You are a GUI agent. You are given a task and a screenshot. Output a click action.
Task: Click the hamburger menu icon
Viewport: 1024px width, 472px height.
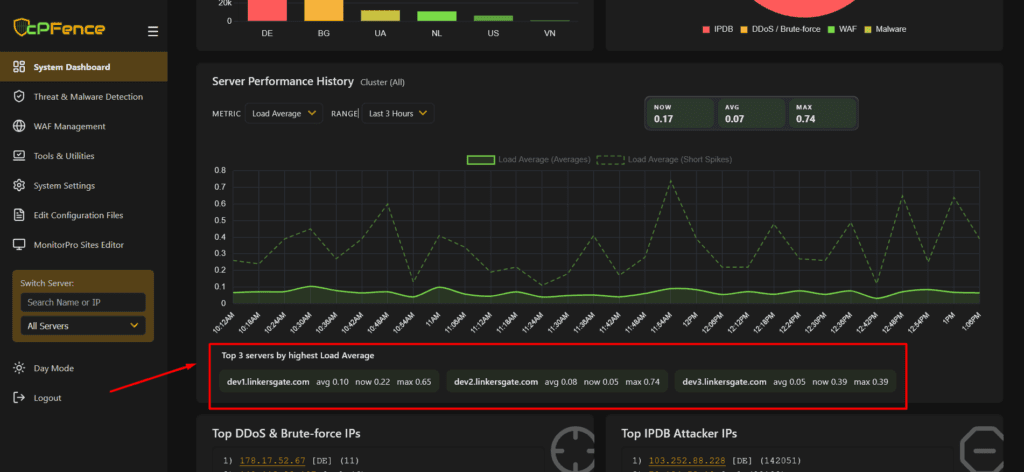[x=153, y=31]
